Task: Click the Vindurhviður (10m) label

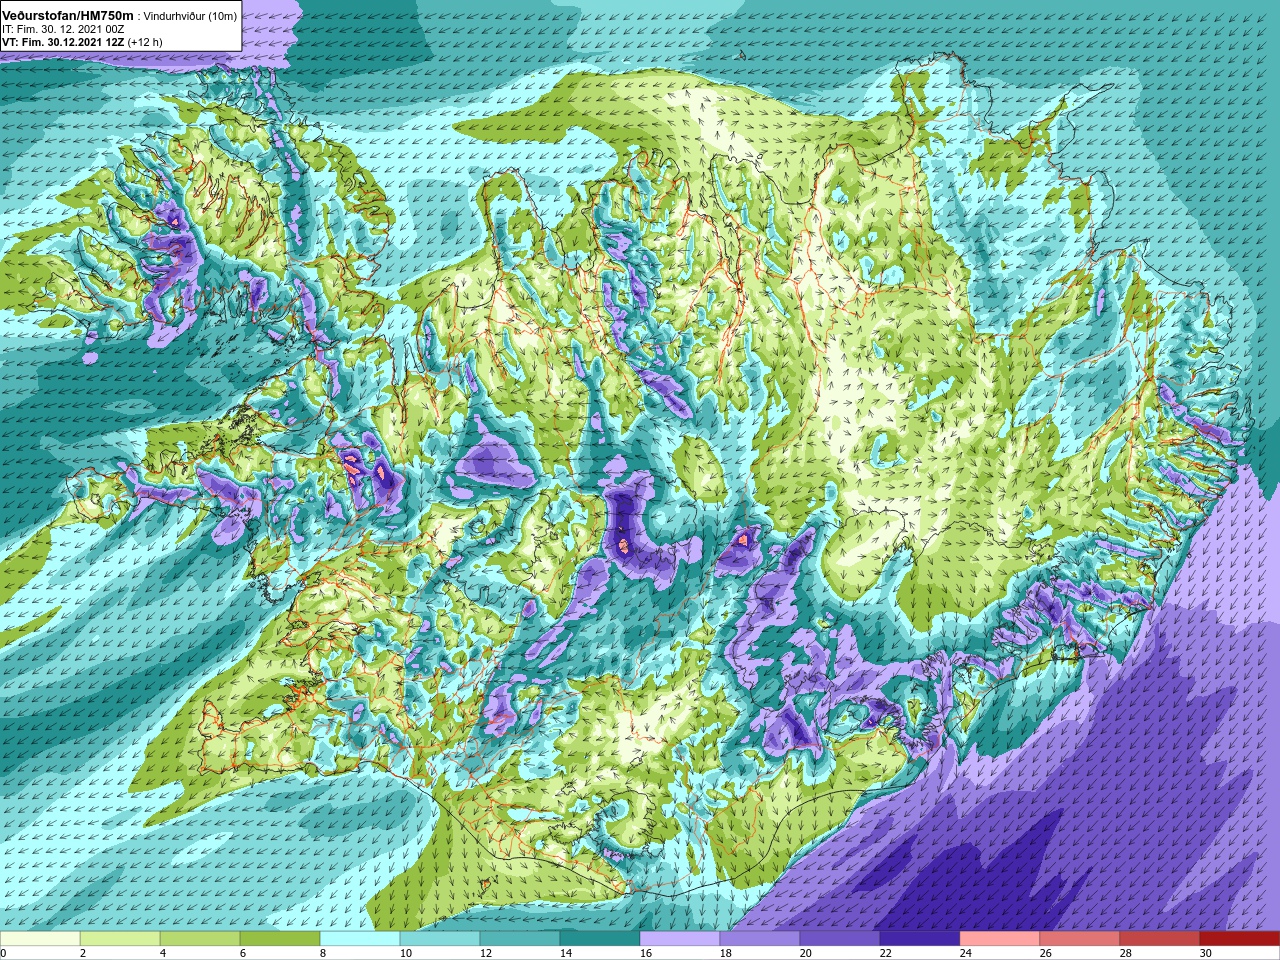Action: (x=191, y=16)
